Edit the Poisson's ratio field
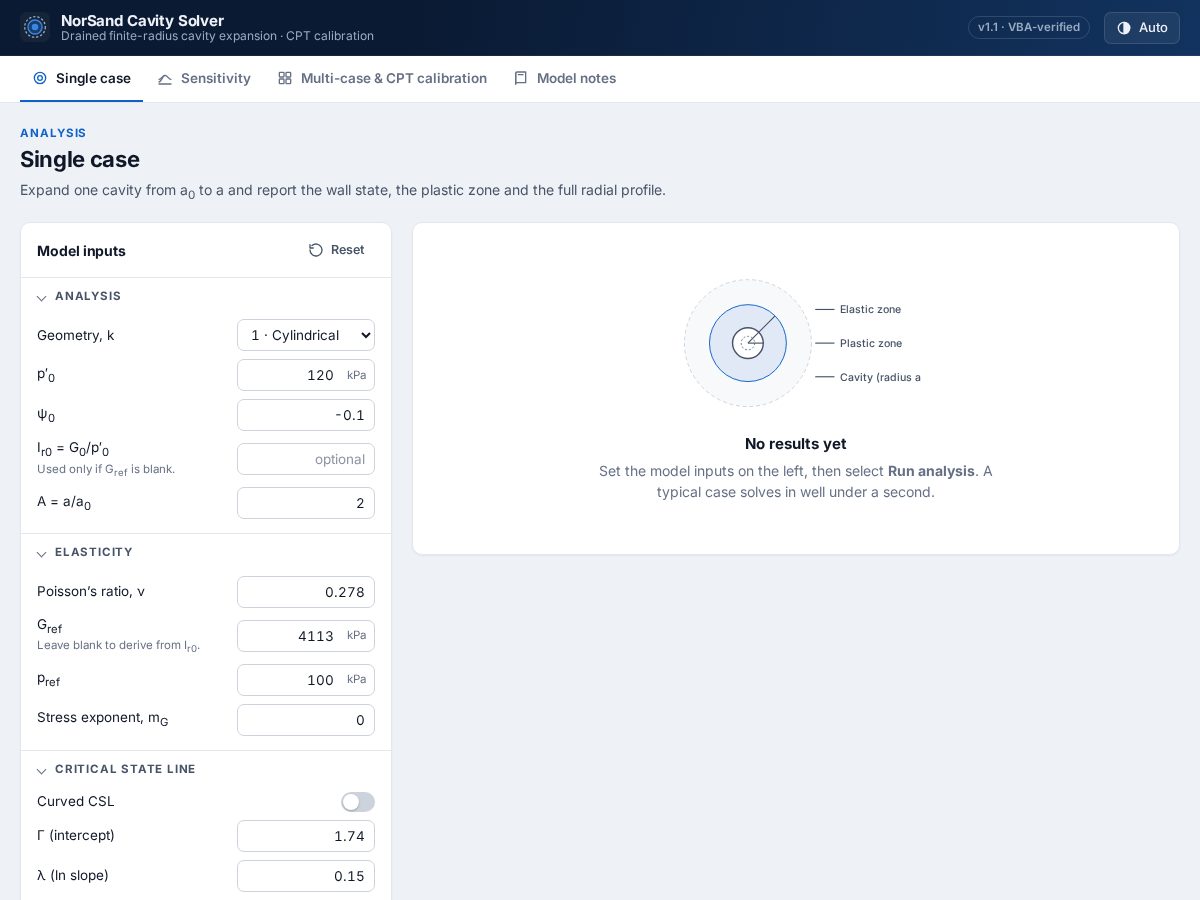 tap(306, 592)
